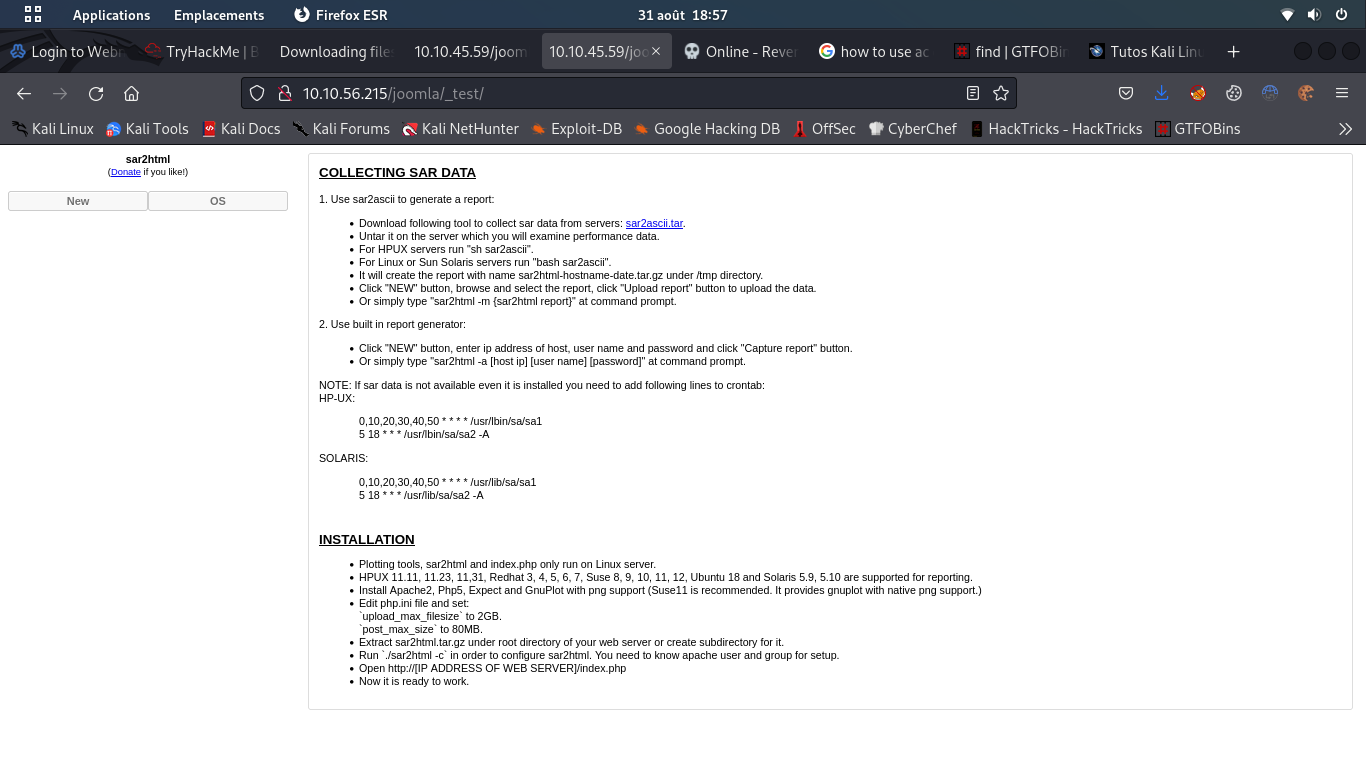Expand the bookmarks overflow chevron
The height and width of the screenshot is (768, 1366).
(1346, 128)
